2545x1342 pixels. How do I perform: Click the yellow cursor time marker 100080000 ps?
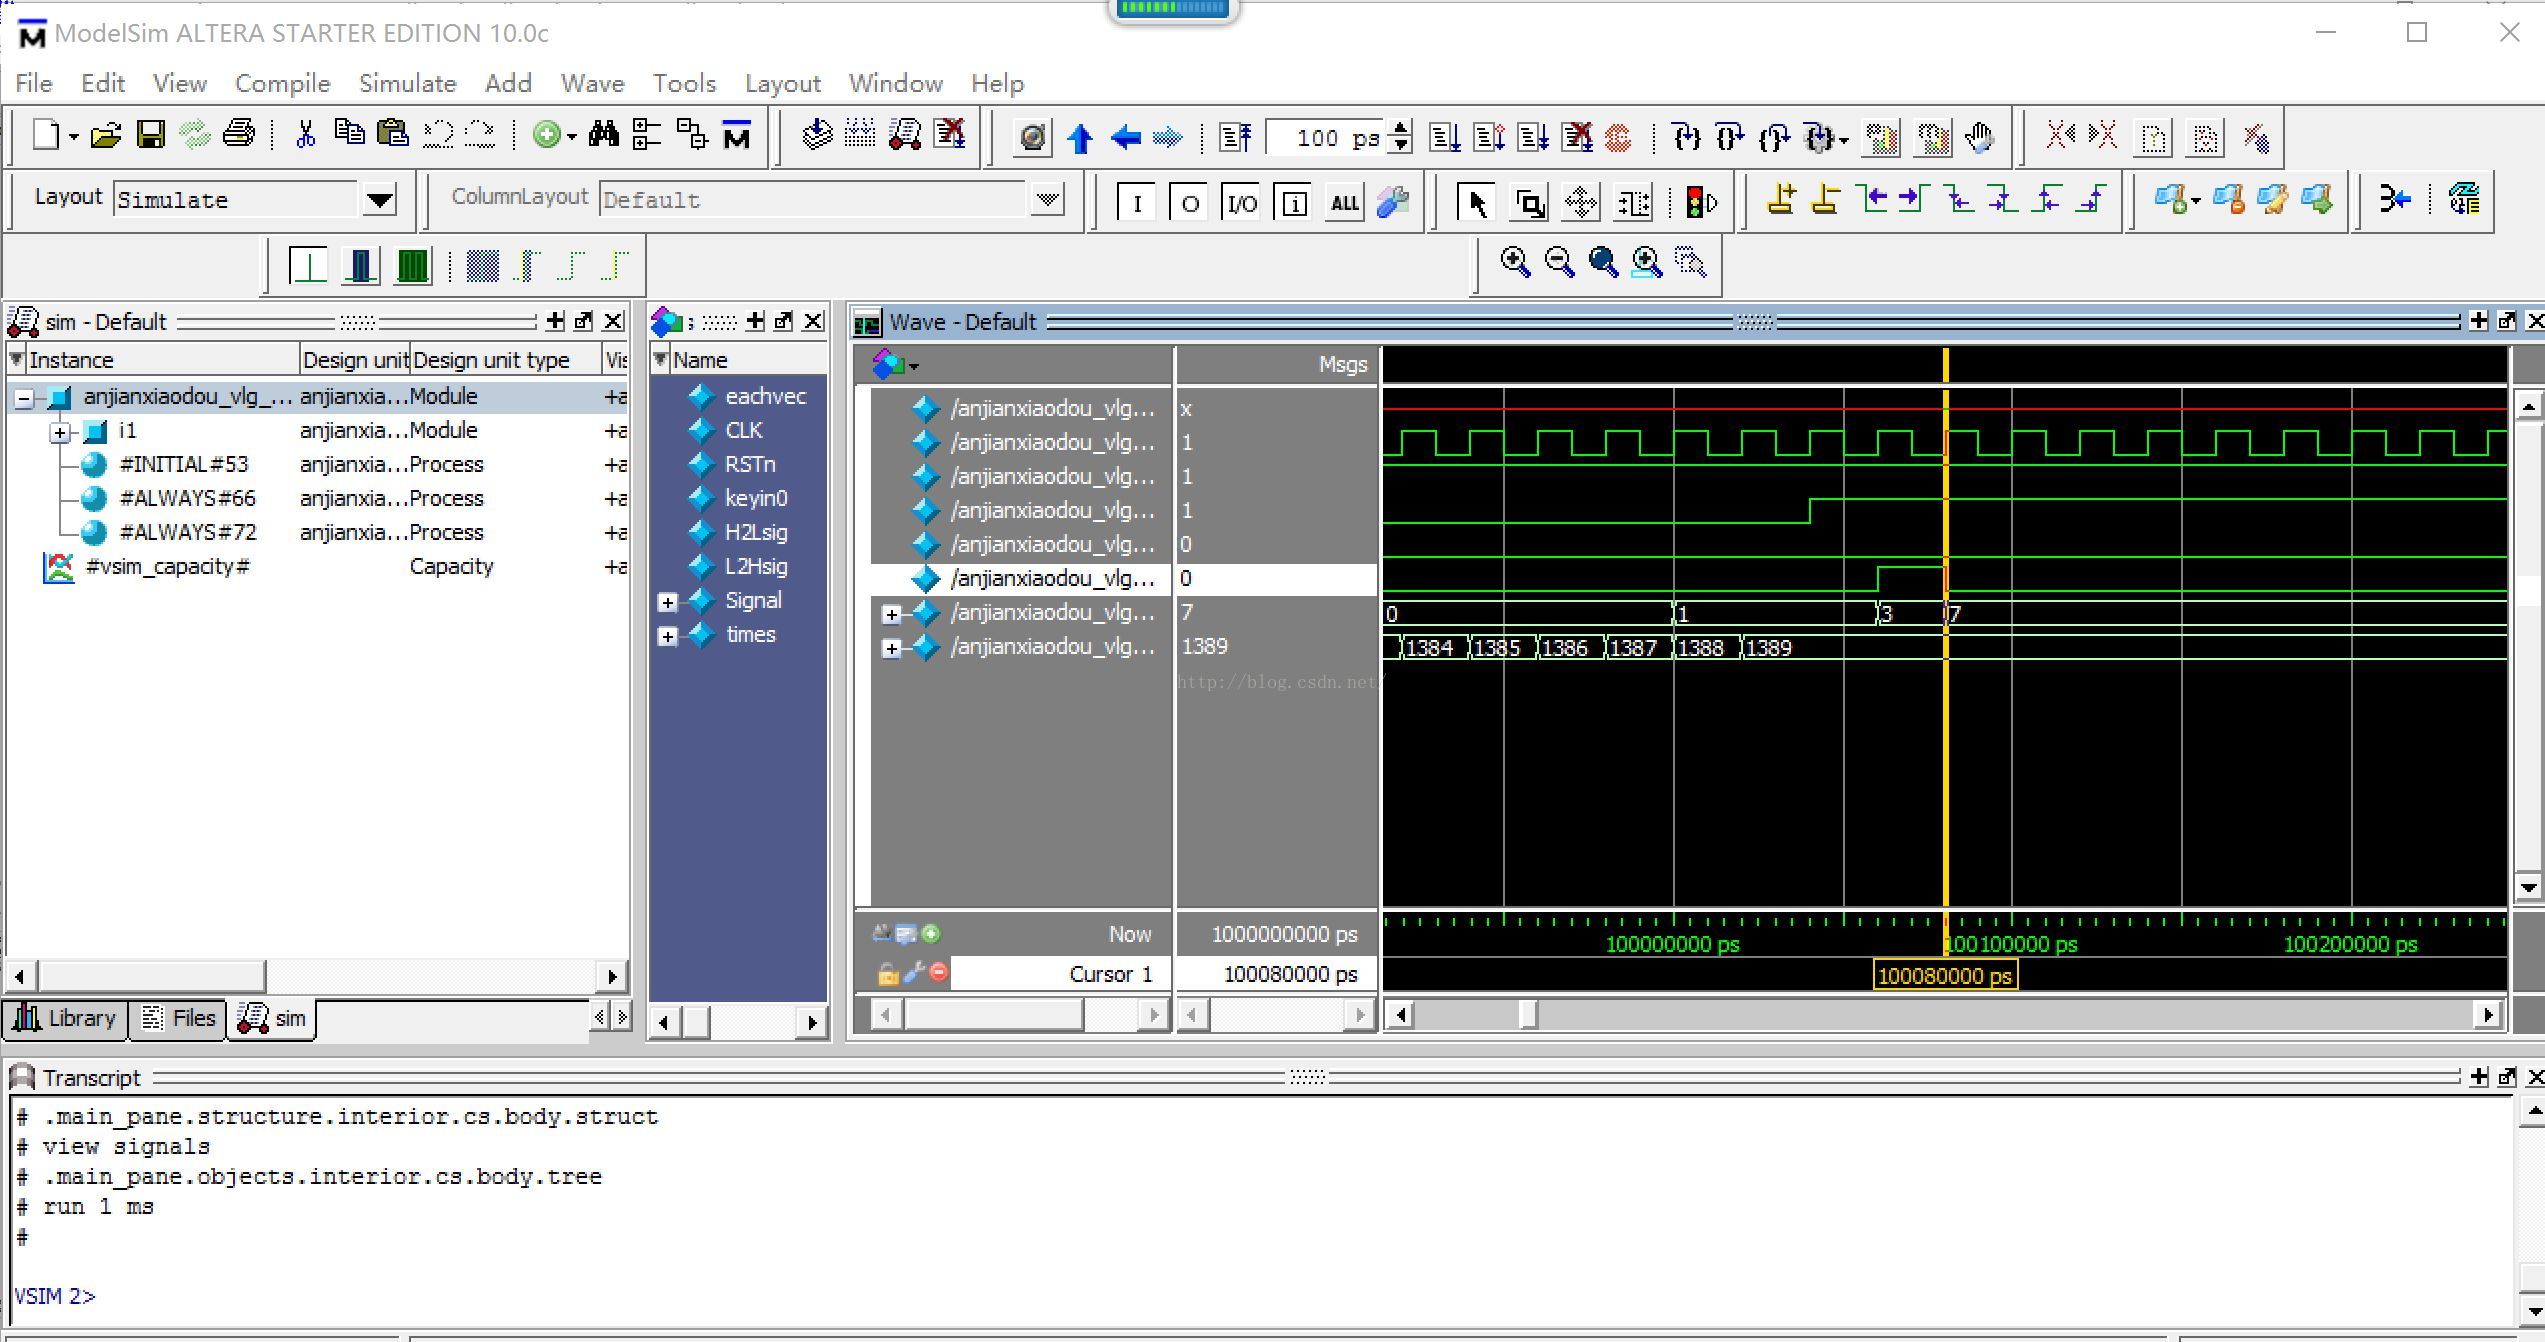(x=1944, y=975)
